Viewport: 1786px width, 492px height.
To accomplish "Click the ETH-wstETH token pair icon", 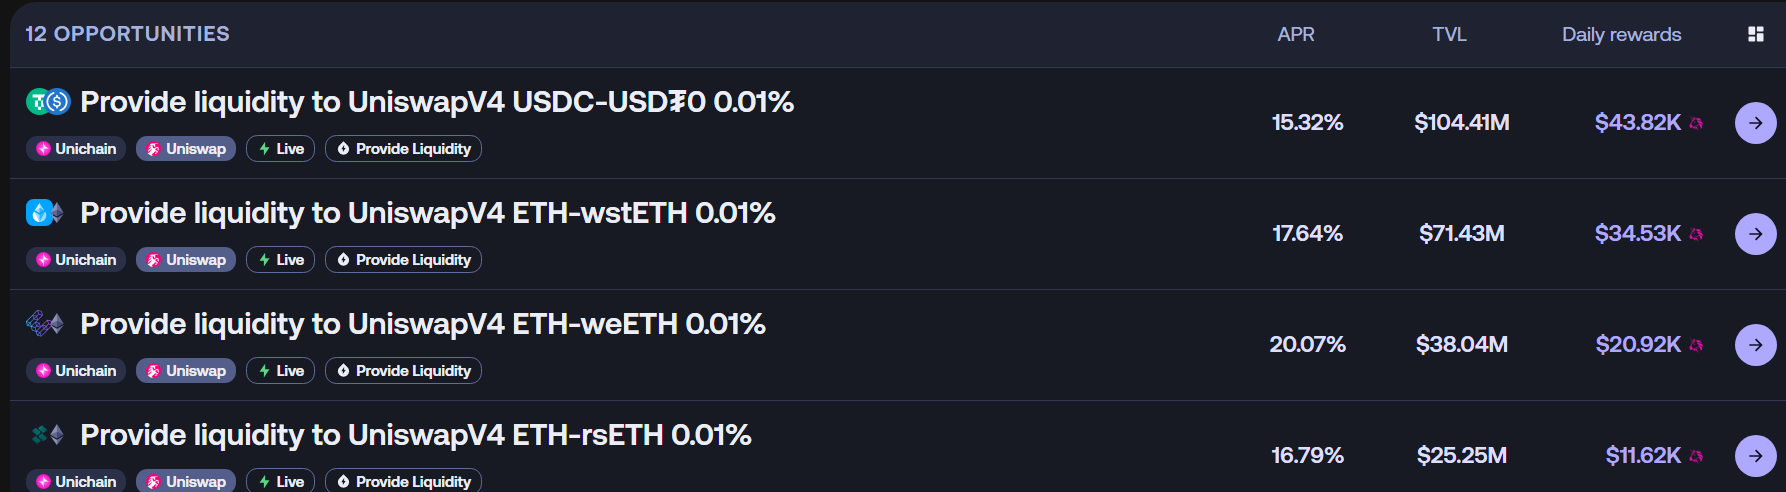I will pos(45,212).
